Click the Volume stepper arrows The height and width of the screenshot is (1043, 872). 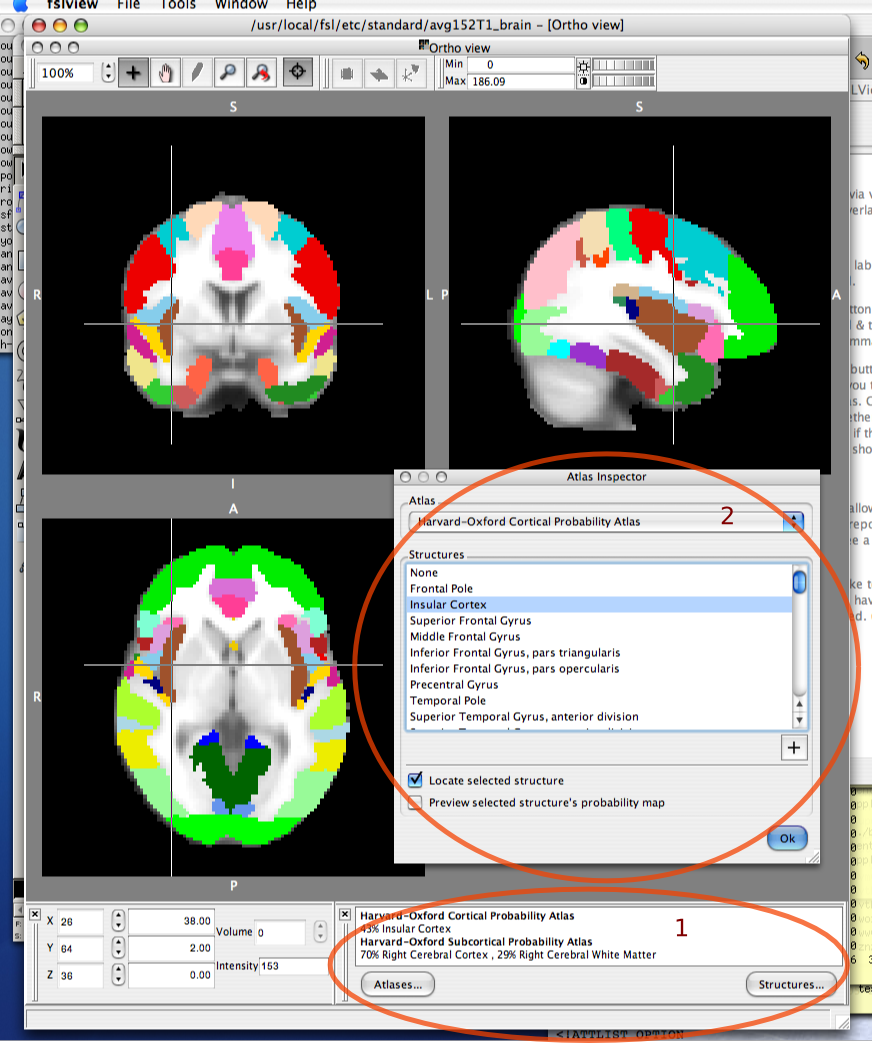tap(320, 932)
